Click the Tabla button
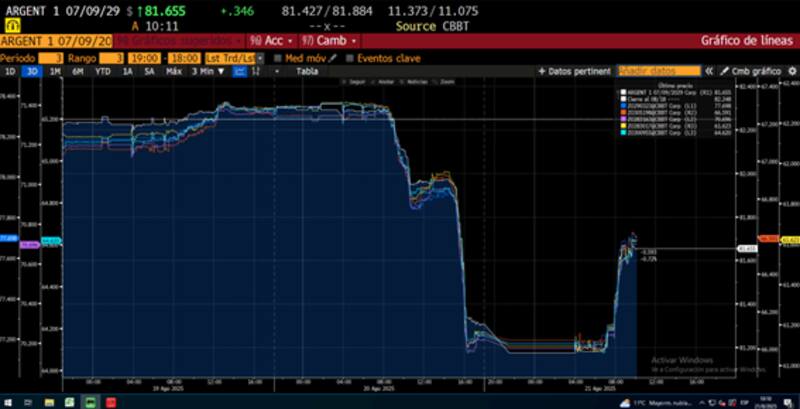The width and height of the screenshot is (800, 409). click(308, 72)
